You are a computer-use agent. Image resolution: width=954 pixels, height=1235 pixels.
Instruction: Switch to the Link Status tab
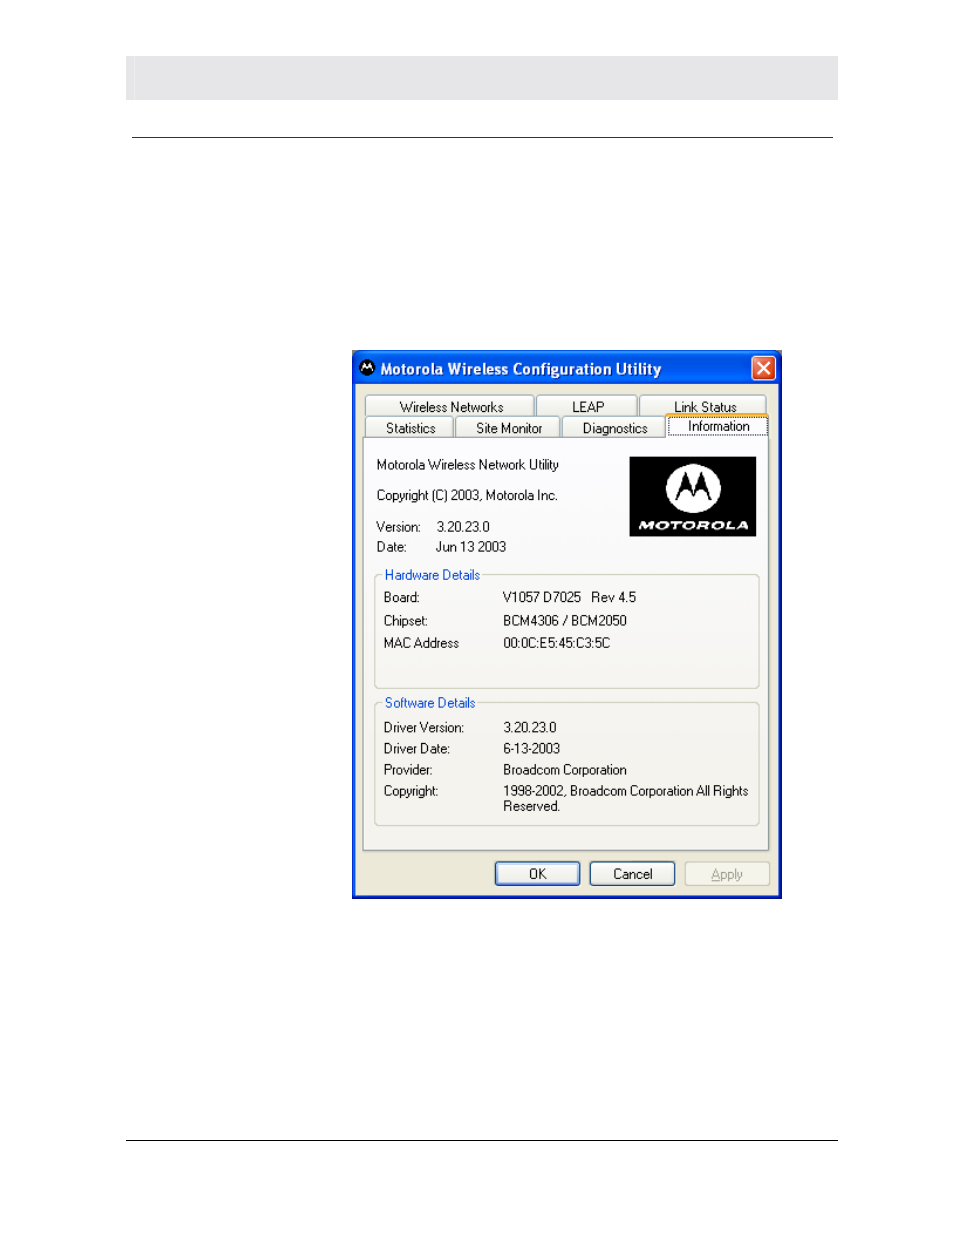pos(704,406)
